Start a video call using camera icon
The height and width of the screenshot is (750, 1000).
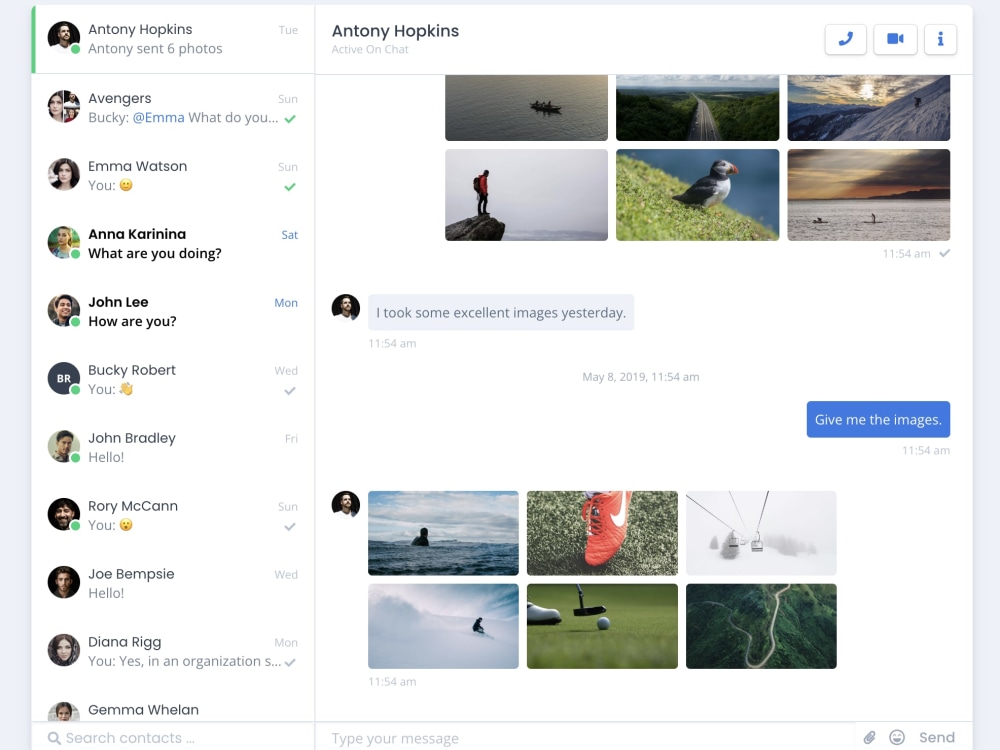895,40
